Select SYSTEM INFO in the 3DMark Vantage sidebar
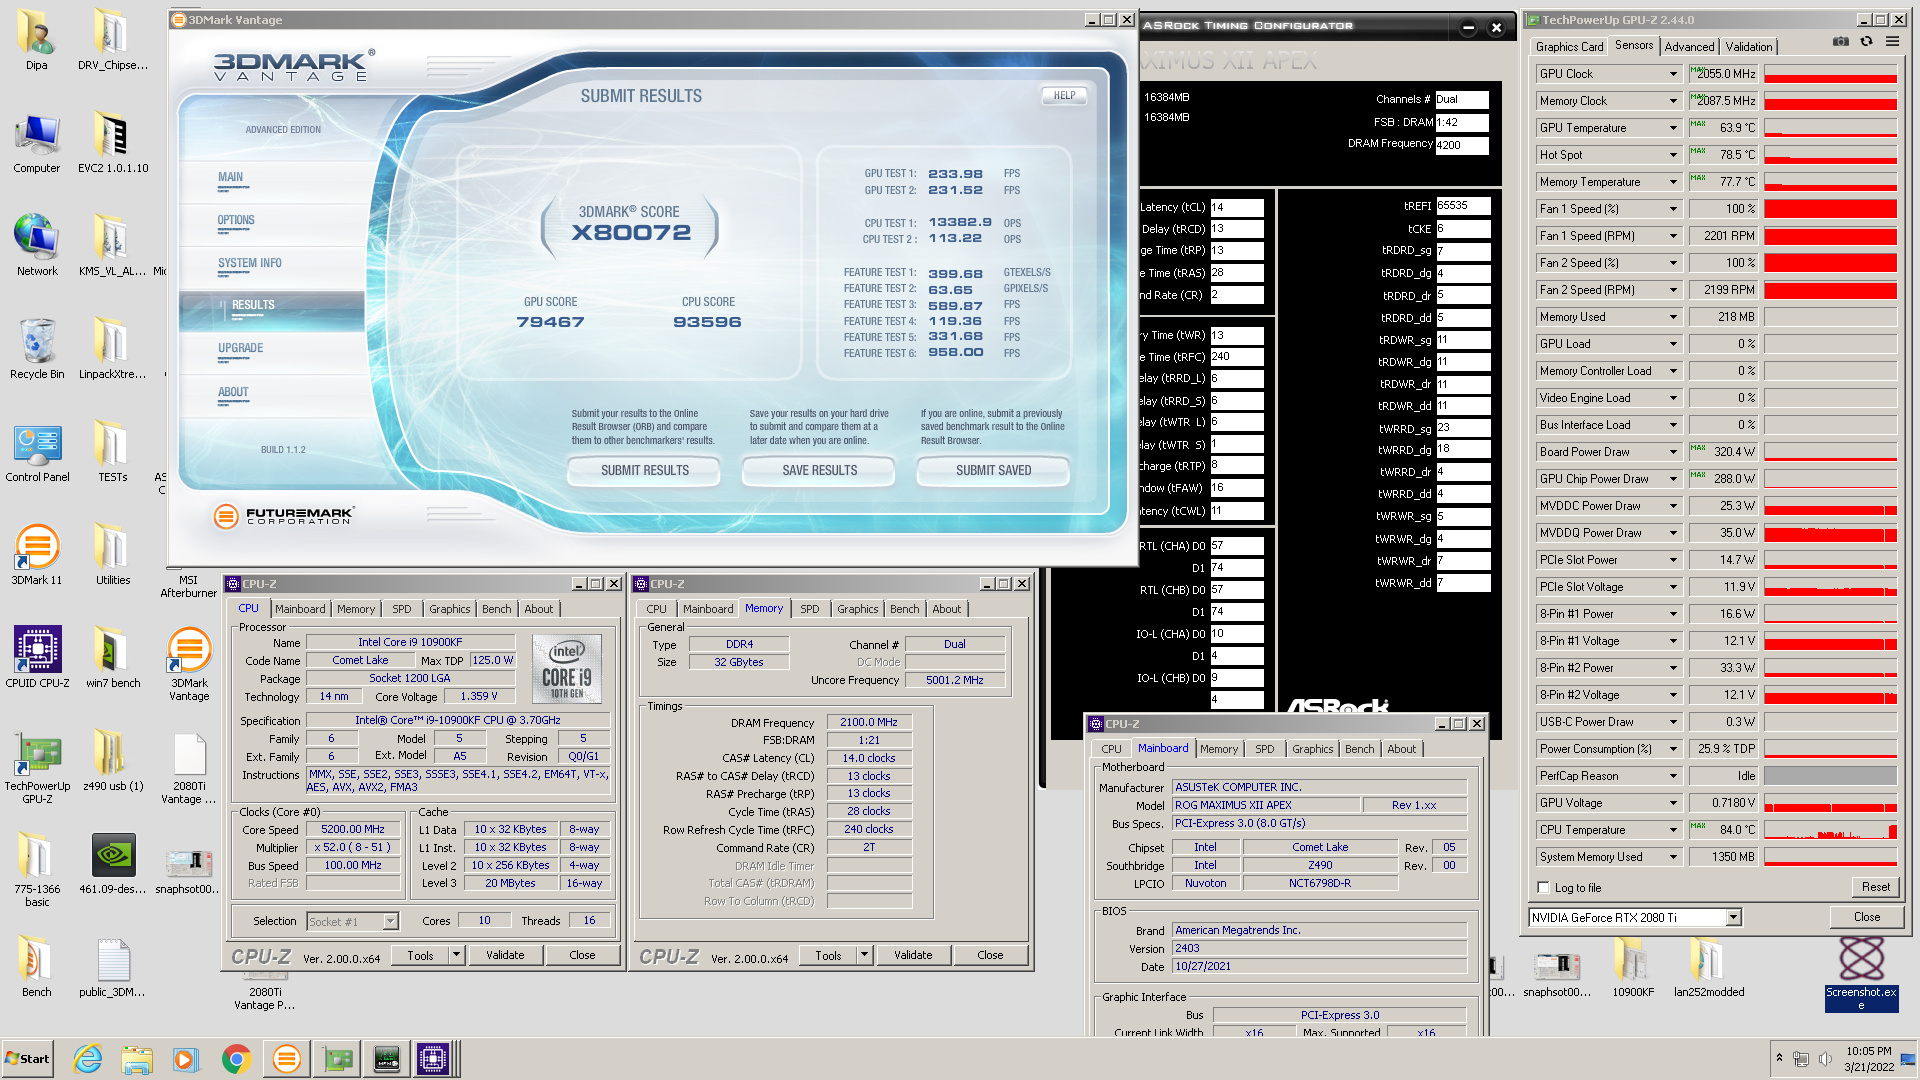This screenshot has height=1080, width=1920. tap(250, 263)
